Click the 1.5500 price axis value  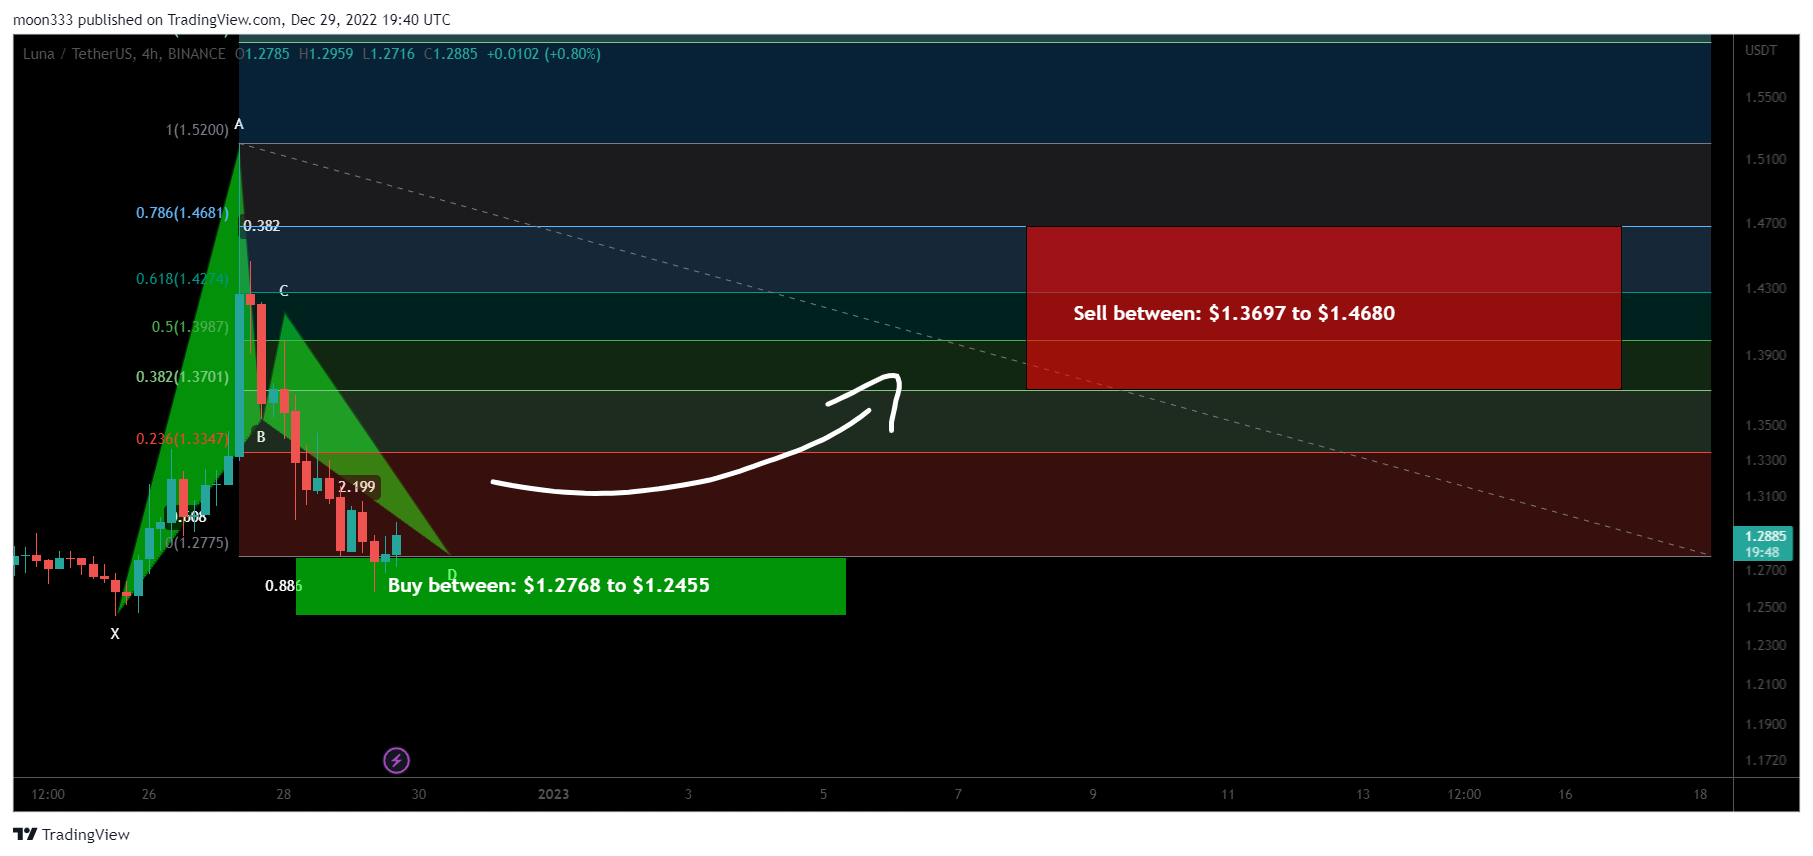click(1765, 97)
